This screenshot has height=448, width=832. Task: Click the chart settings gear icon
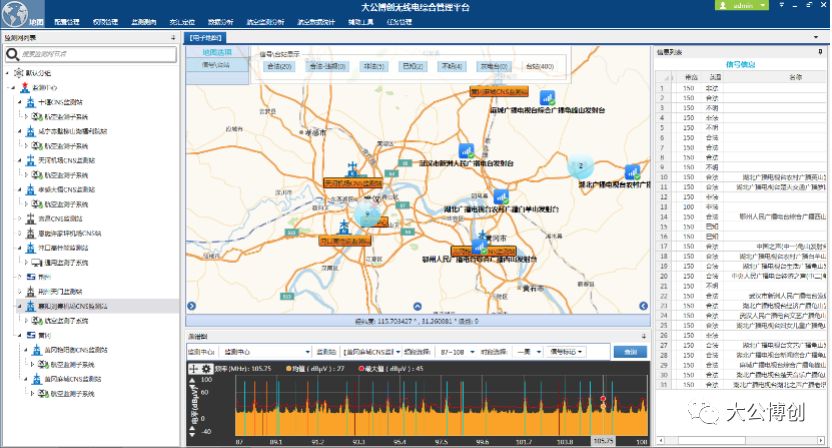208,369
